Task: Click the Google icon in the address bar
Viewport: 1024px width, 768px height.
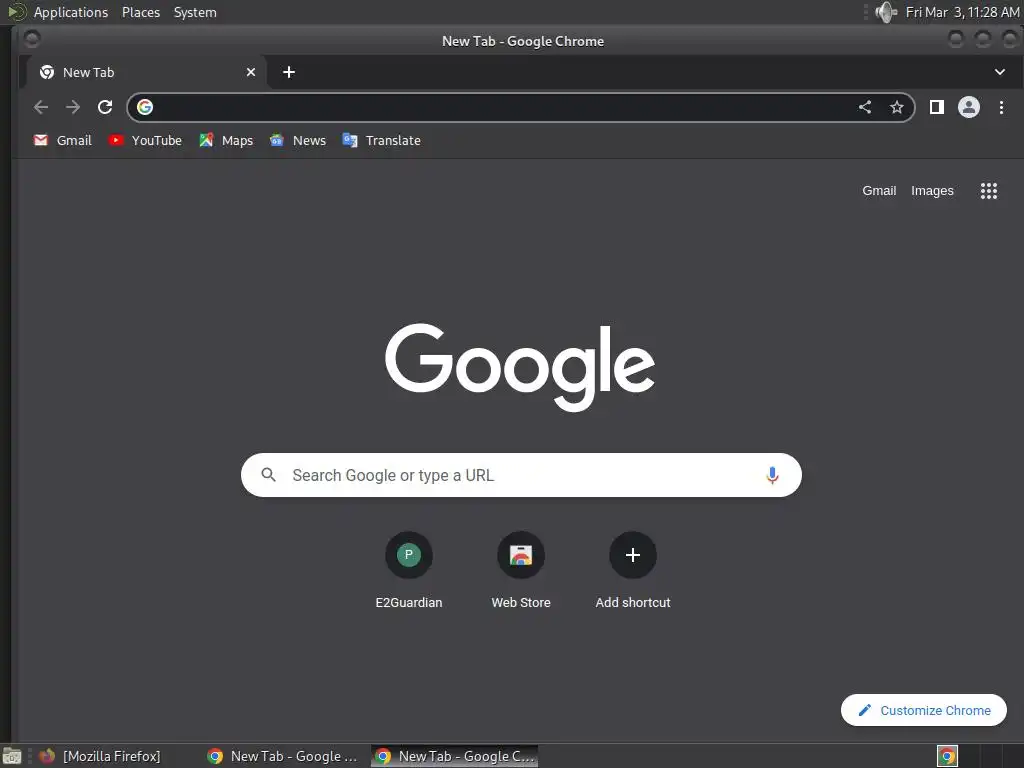Action: (x=145, y=107)
